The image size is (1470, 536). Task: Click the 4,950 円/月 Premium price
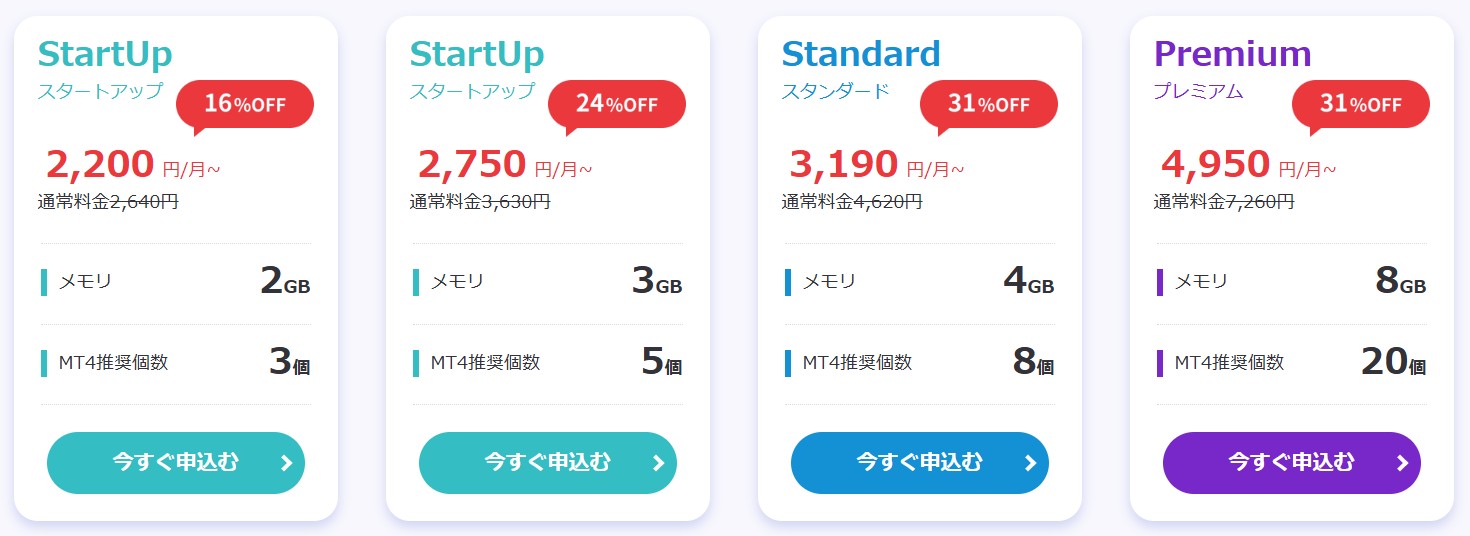[1247, 164]
